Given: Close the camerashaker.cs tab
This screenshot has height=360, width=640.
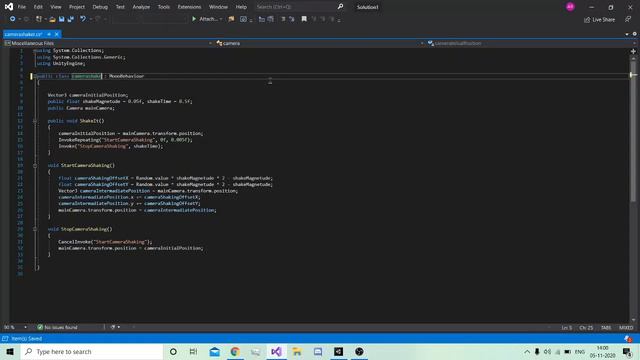Looking at the screenshot, I should point(57,34).
